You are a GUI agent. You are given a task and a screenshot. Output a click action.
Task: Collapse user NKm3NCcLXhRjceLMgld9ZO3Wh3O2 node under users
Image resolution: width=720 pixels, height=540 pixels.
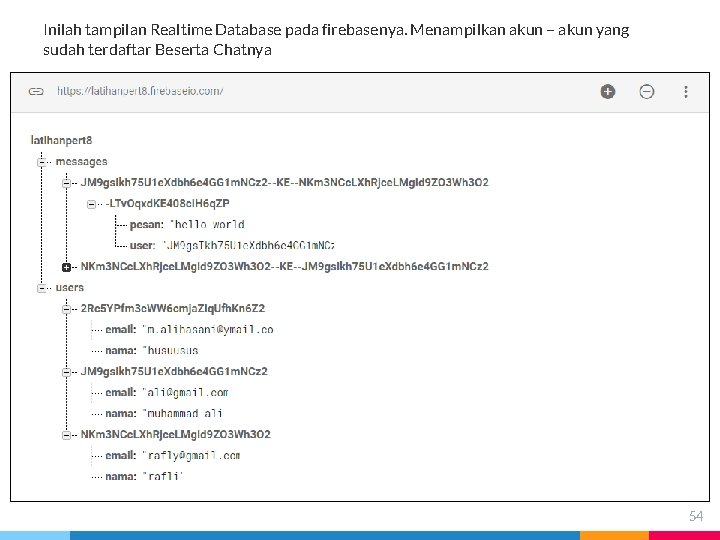pos(67,435)
